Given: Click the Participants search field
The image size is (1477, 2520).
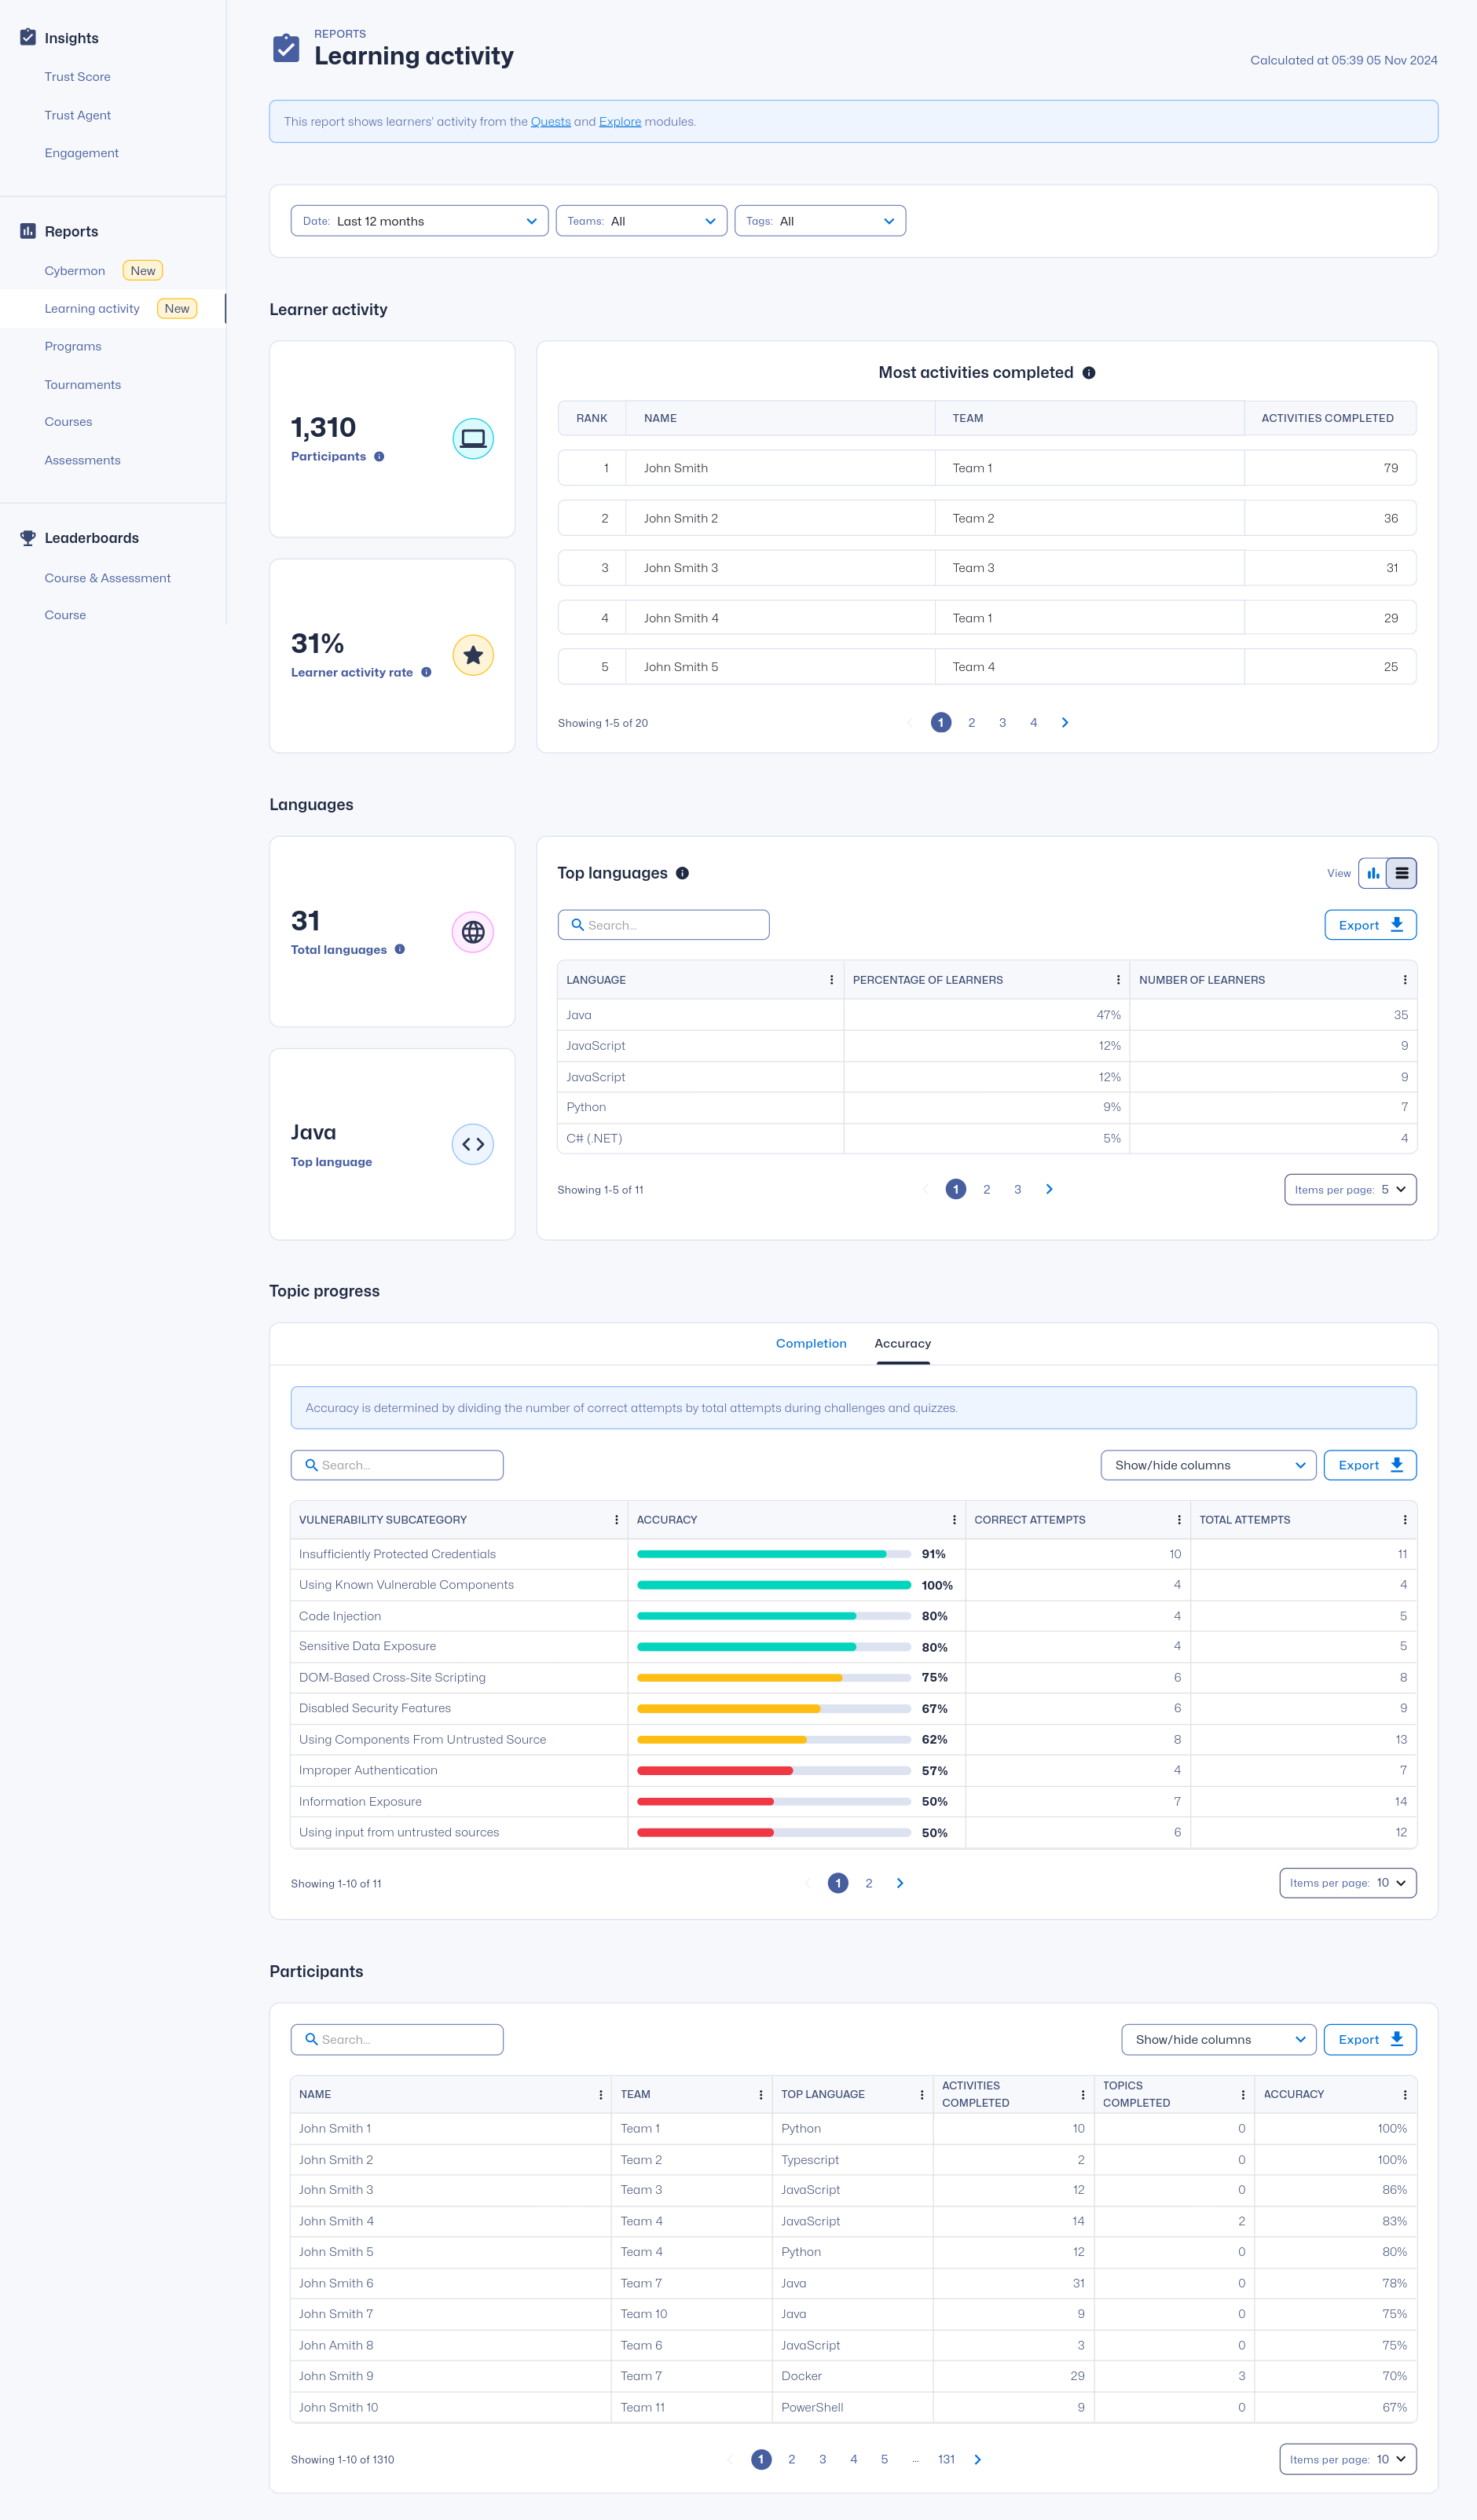Looking at the screenshot, I should (397, 2039).
